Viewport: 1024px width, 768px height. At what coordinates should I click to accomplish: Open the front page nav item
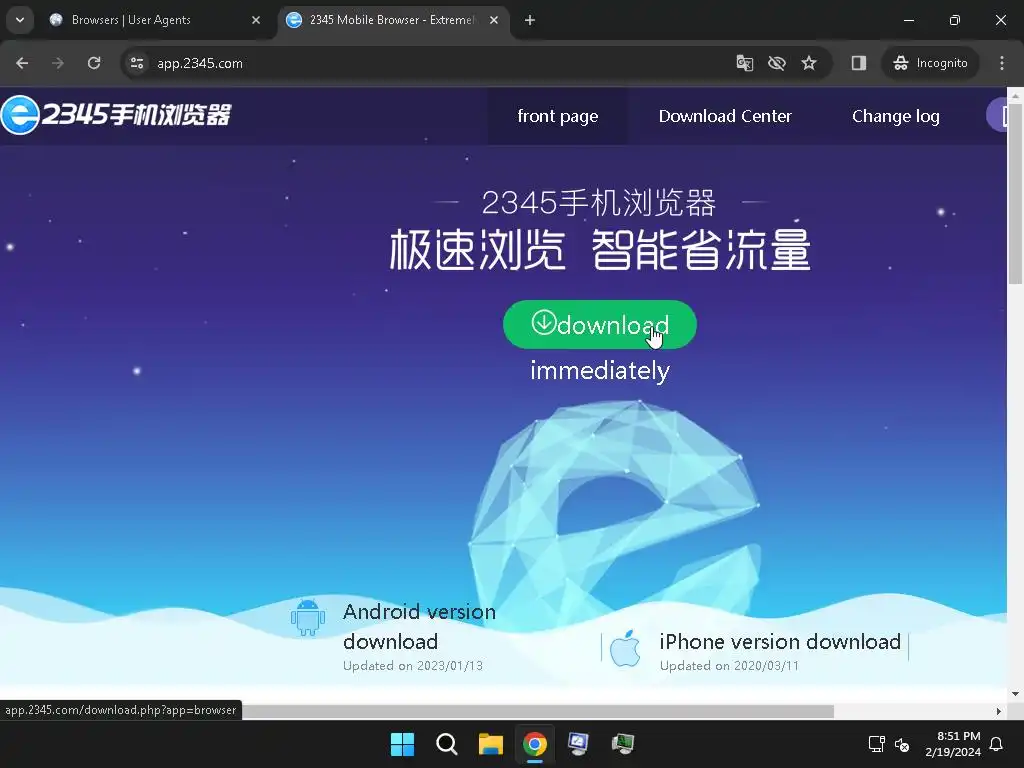click(558, 116)
